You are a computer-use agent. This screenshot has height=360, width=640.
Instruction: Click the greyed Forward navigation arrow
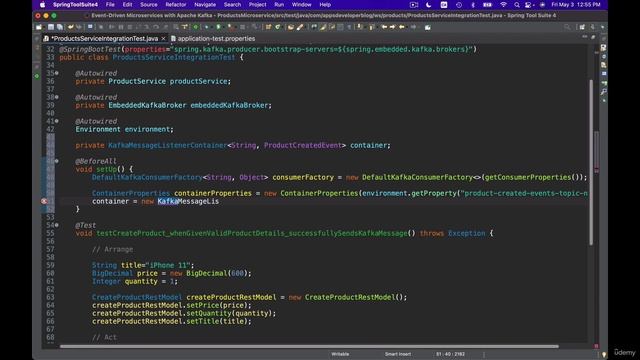[x=413, y=27]
